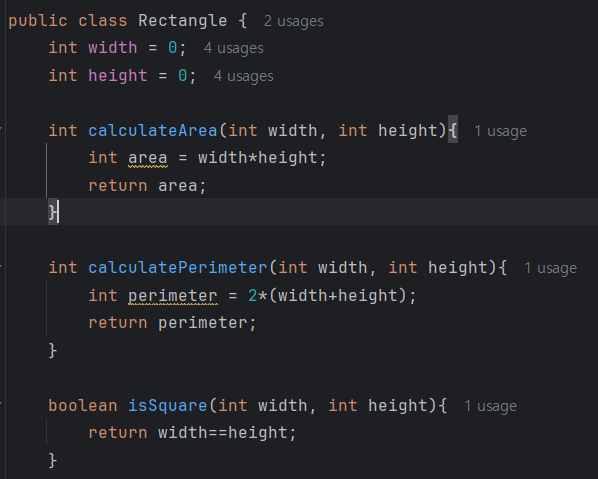Viewport: 598px width, 479px height.
Task: Show the '1 usage' hint of calculateArea
Action: [x=500, y=131]
